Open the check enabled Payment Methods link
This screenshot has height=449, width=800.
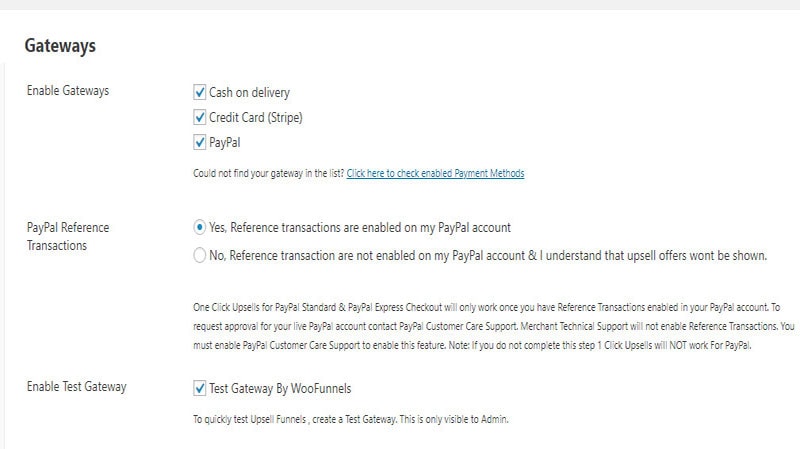click(x=435, y=173)
